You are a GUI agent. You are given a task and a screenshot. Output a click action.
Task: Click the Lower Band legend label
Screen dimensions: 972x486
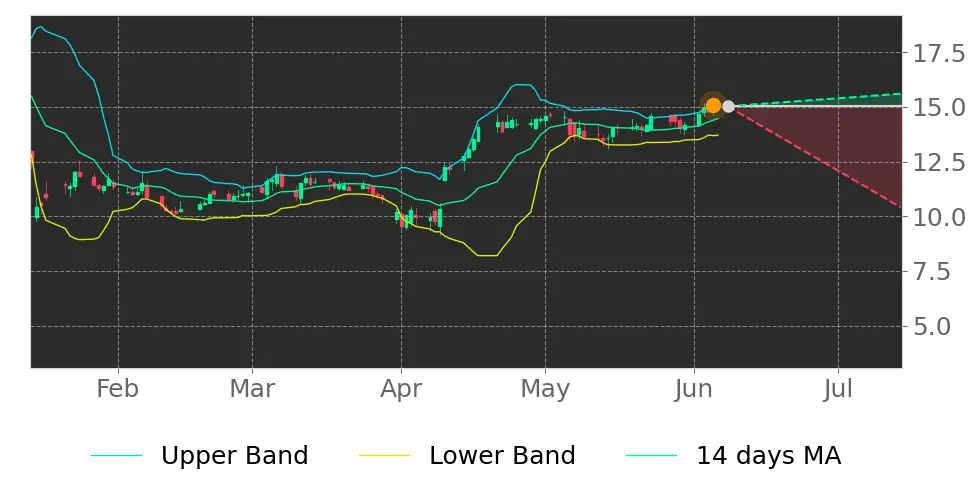pyautogui.click(x=502, y=456)
